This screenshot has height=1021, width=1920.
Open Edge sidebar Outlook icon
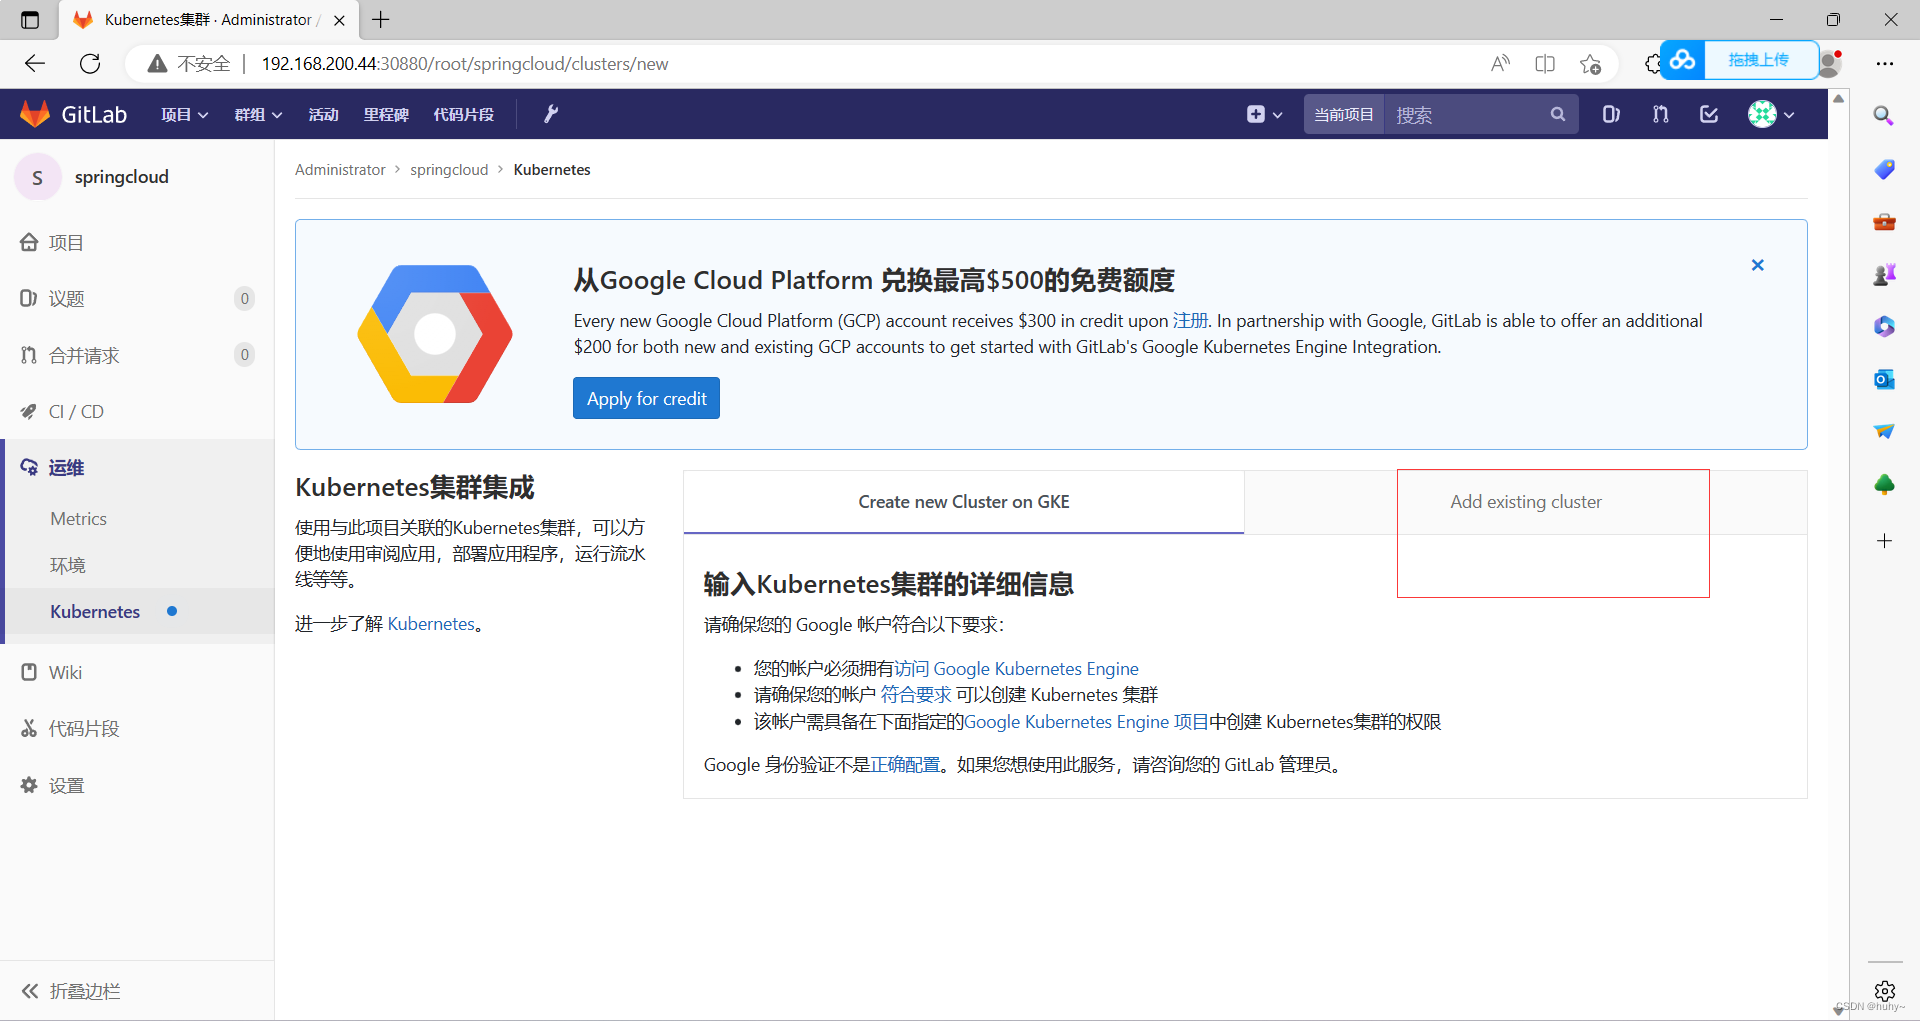[x=1884, y=379]
